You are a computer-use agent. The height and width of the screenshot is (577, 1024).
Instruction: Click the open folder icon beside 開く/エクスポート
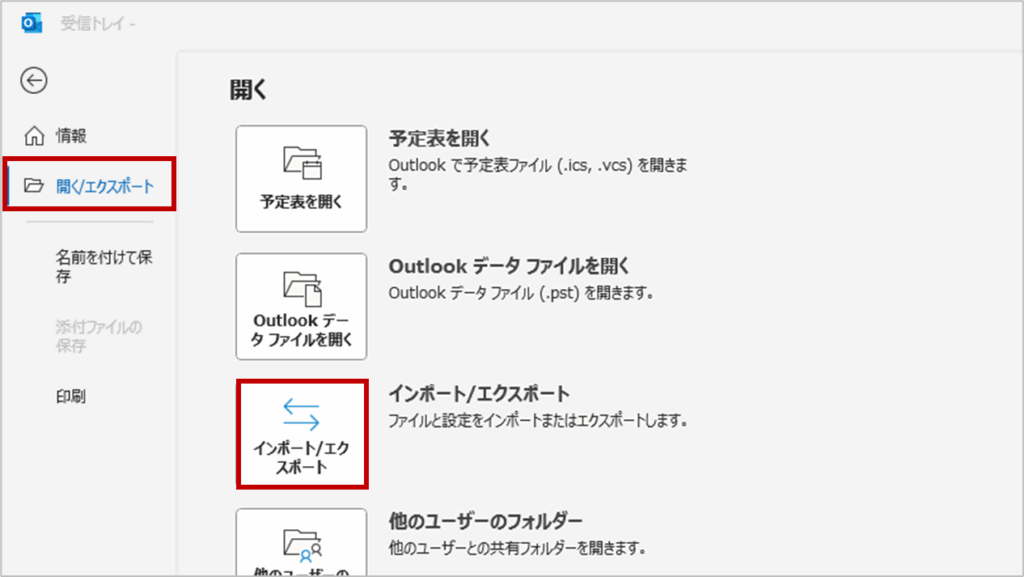(34, 185)
